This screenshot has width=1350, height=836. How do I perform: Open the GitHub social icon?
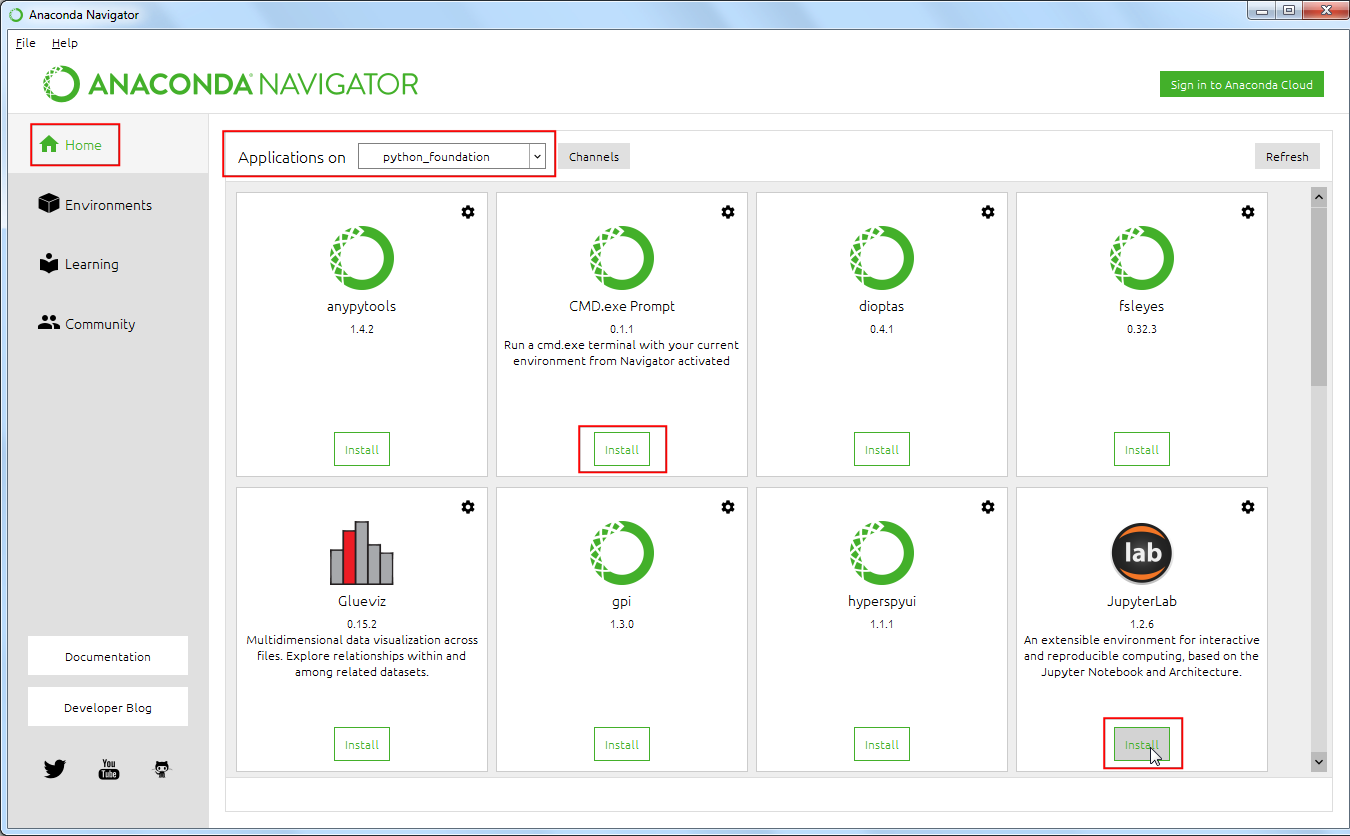coord(162,769)
